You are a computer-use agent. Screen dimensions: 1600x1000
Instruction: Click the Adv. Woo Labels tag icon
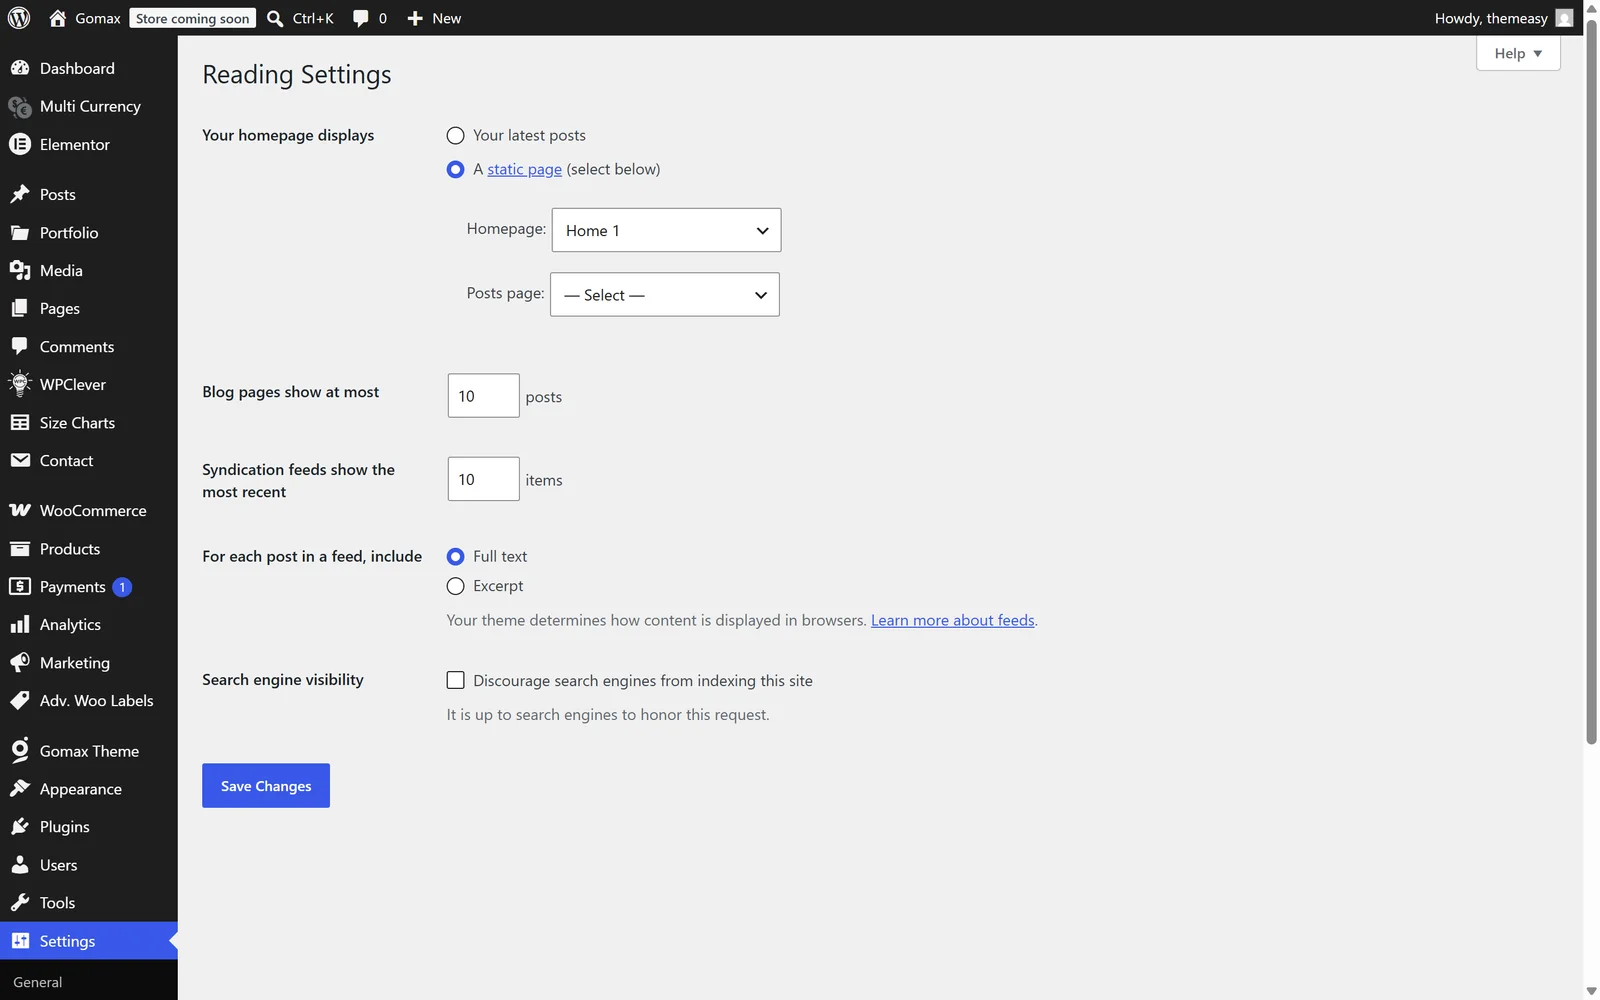point(20,700)
